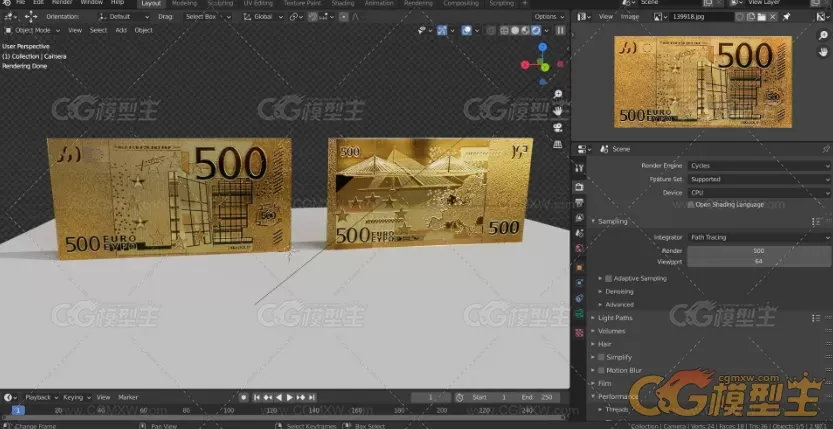Toggle the Open Shading Language checkbox
Viewport: 833px width, 429px height.
[691, 204]
